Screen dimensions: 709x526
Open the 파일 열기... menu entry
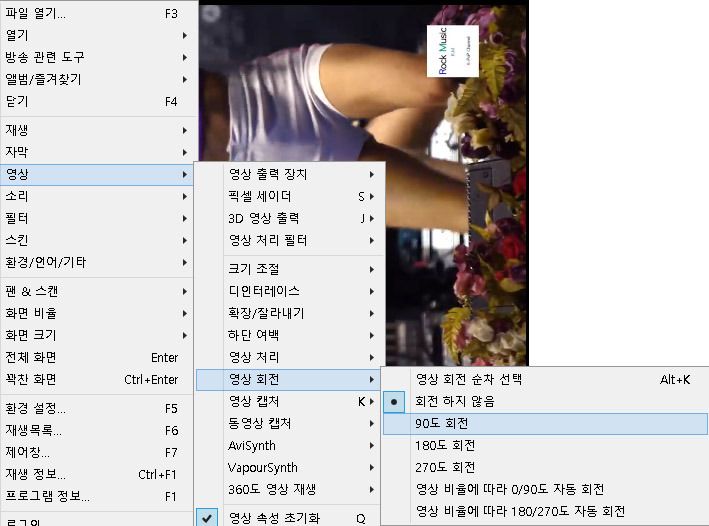[x=97, y=14]
